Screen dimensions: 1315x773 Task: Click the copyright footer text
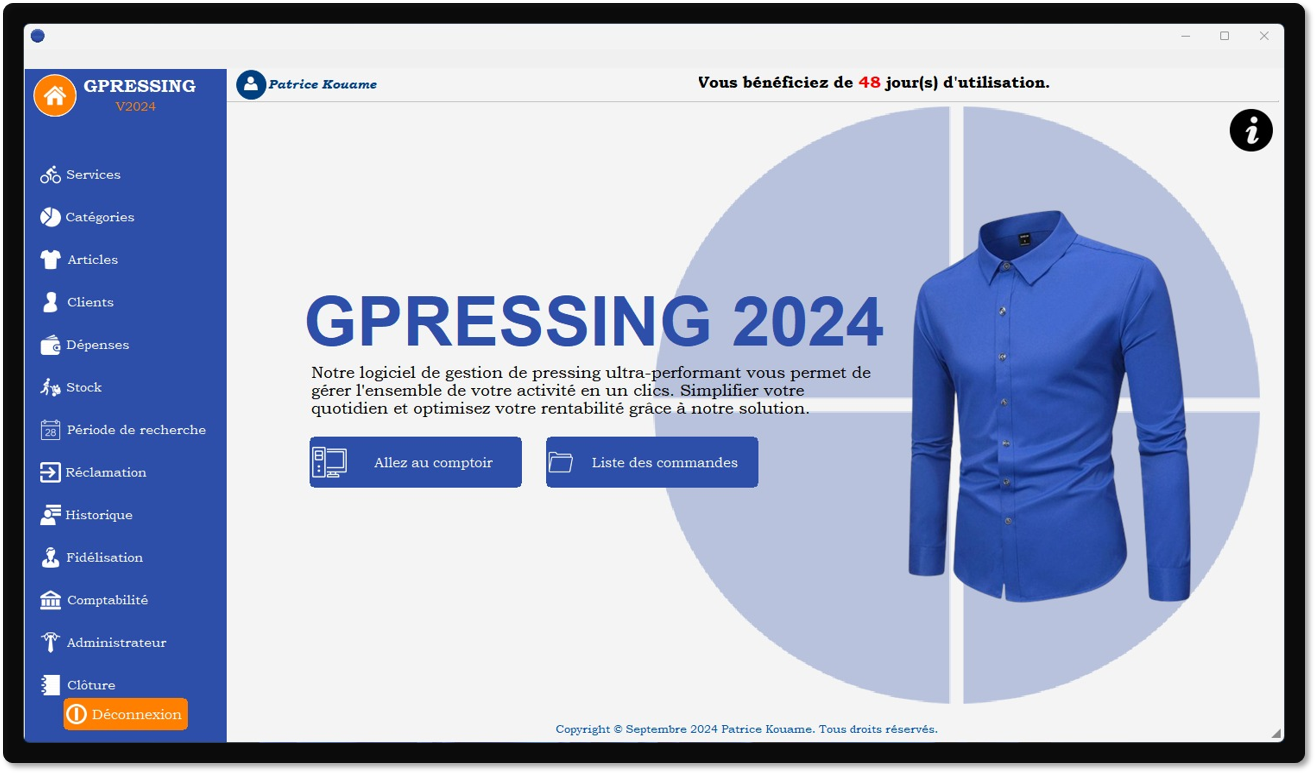coord(747,729)
